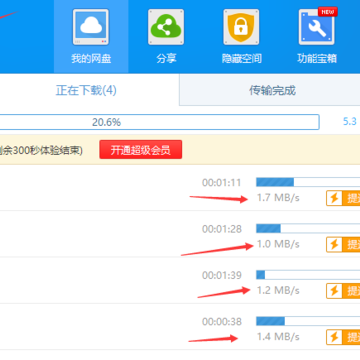This screenshot has height=360, width=360.
Task: Click the progress bar for download 00:00:38
Action: 308,321
